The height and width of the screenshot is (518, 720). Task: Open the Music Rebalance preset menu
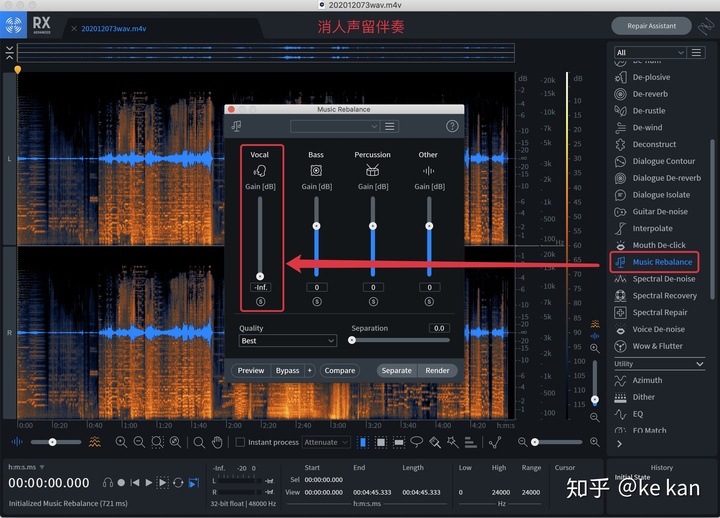tap(389, 126)
